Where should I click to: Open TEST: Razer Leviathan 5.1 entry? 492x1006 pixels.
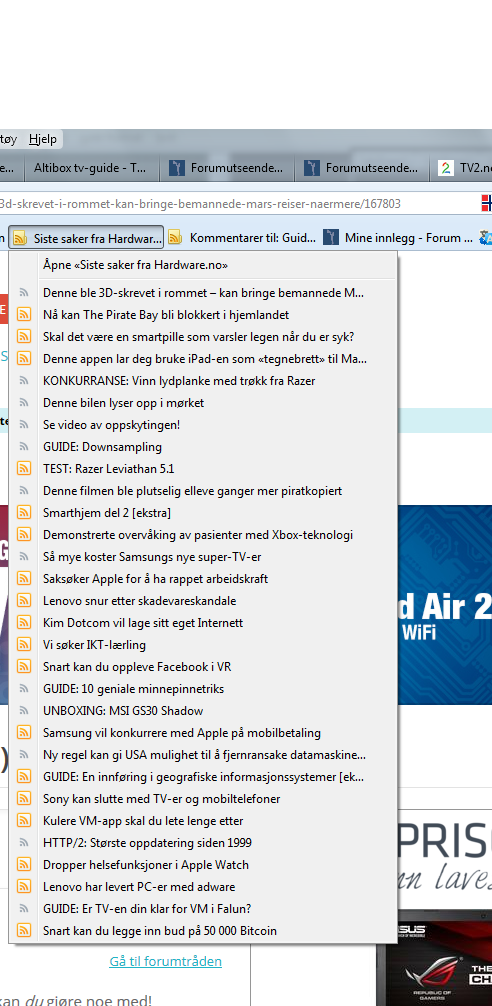click(203, 468)
